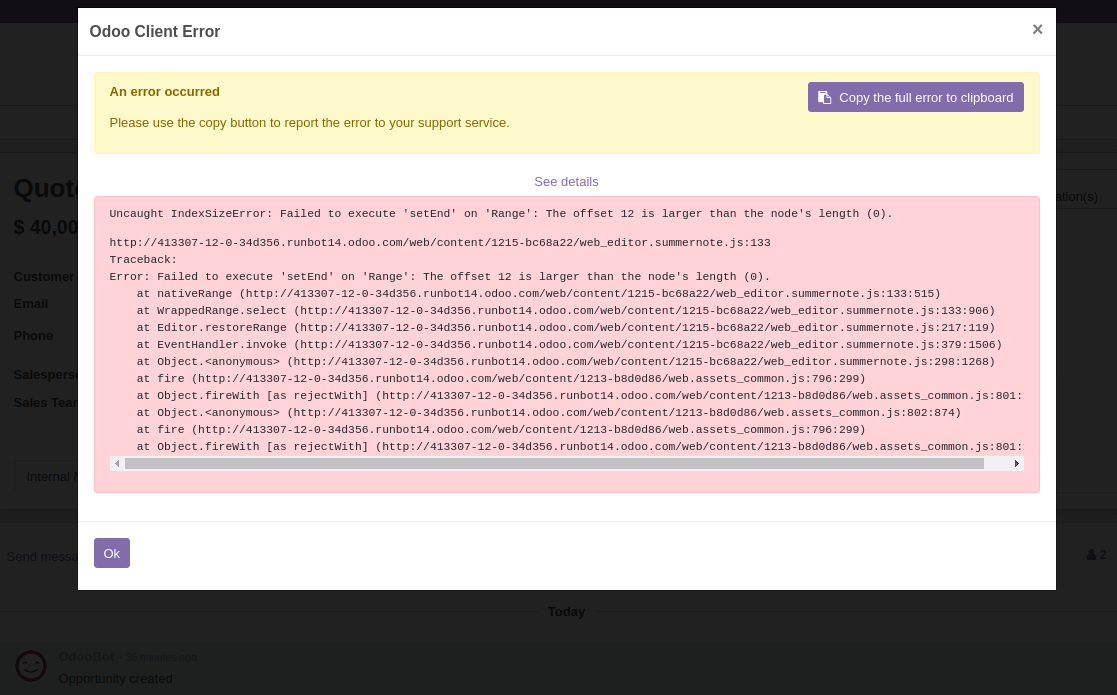Click the traceback horizontal scrollbar track
Screen dimensions: 1117x695
566,463
